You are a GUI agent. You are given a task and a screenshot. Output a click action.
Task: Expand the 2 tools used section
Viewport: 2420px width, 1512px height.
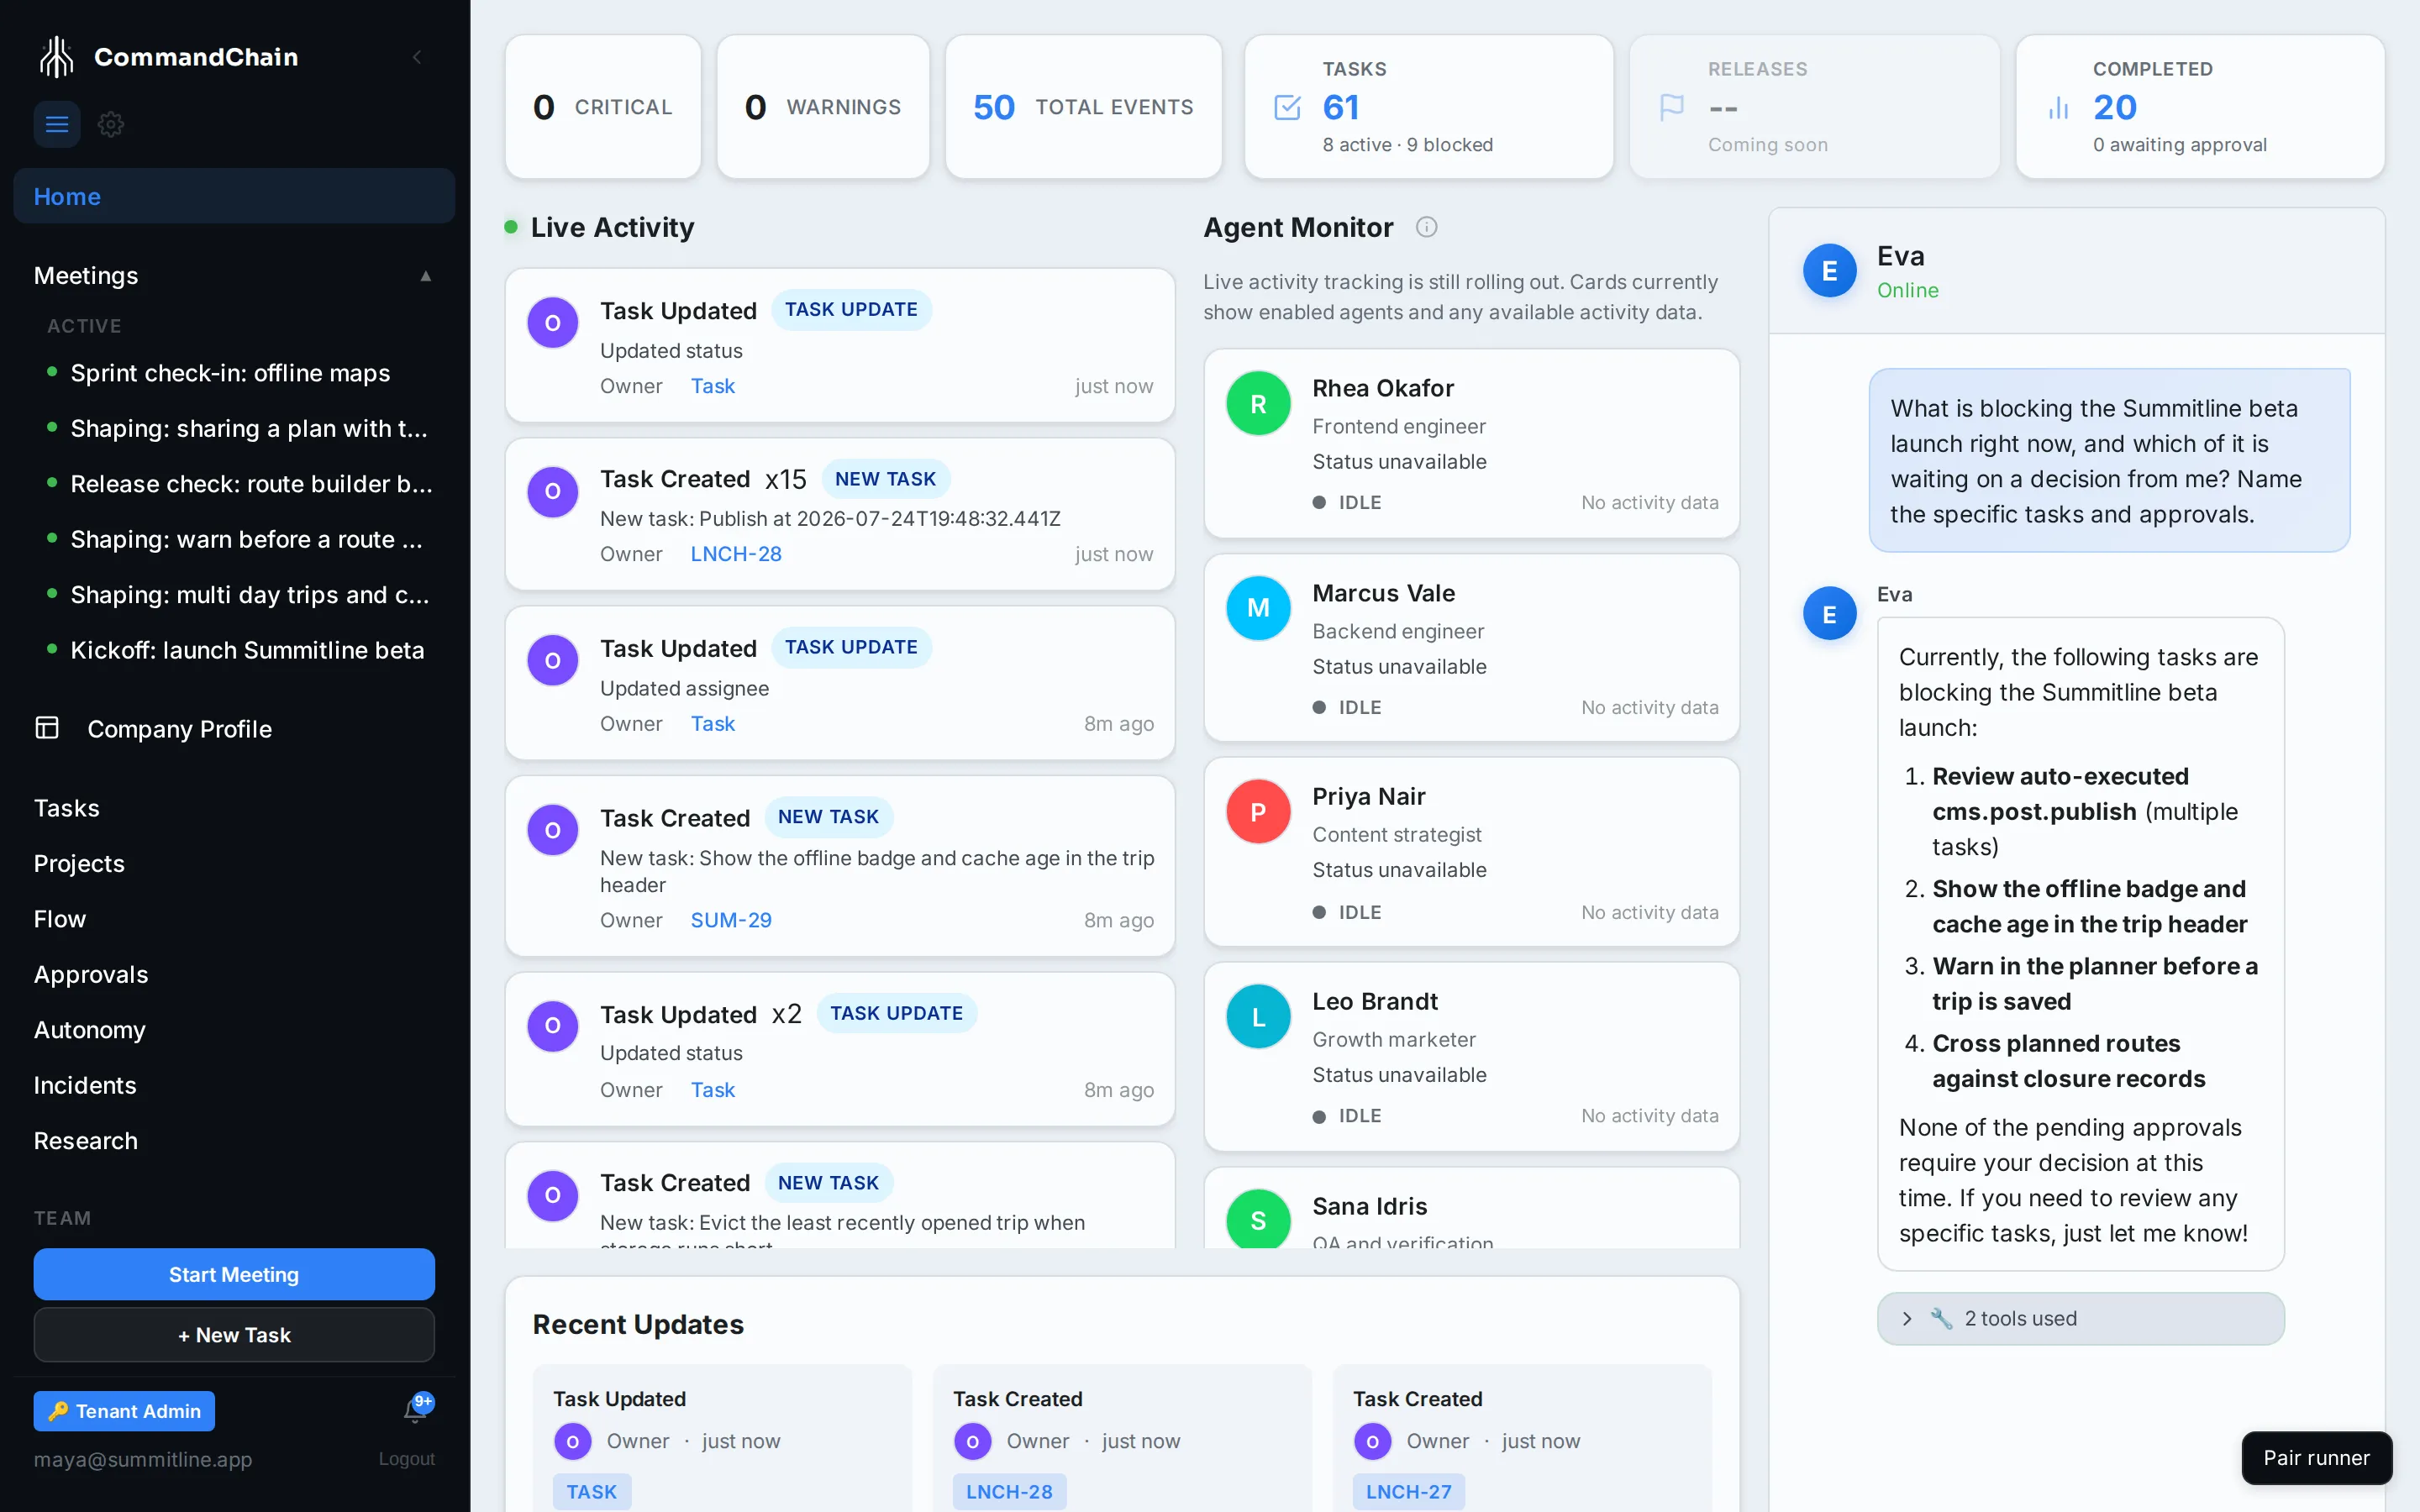2080,1318
